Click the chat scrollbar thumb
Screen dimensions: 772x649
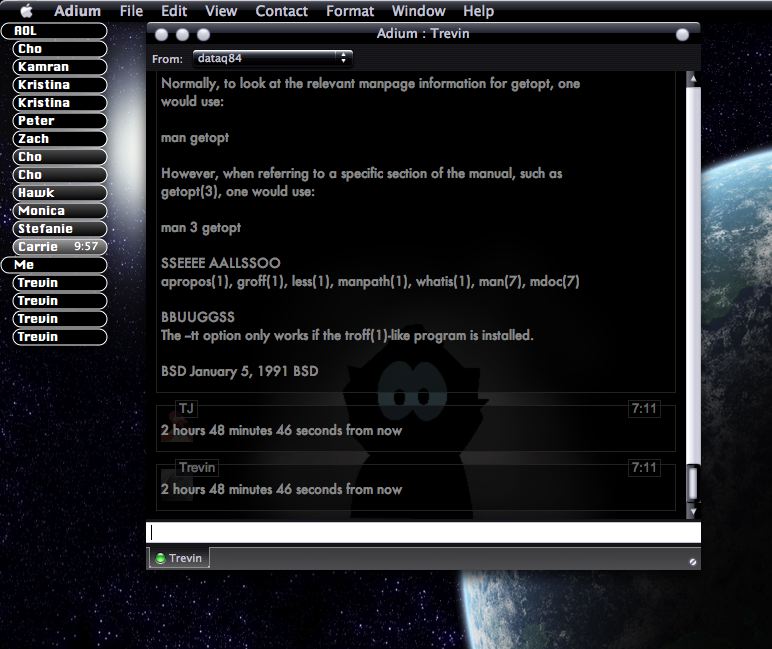(x=693, y=482)
